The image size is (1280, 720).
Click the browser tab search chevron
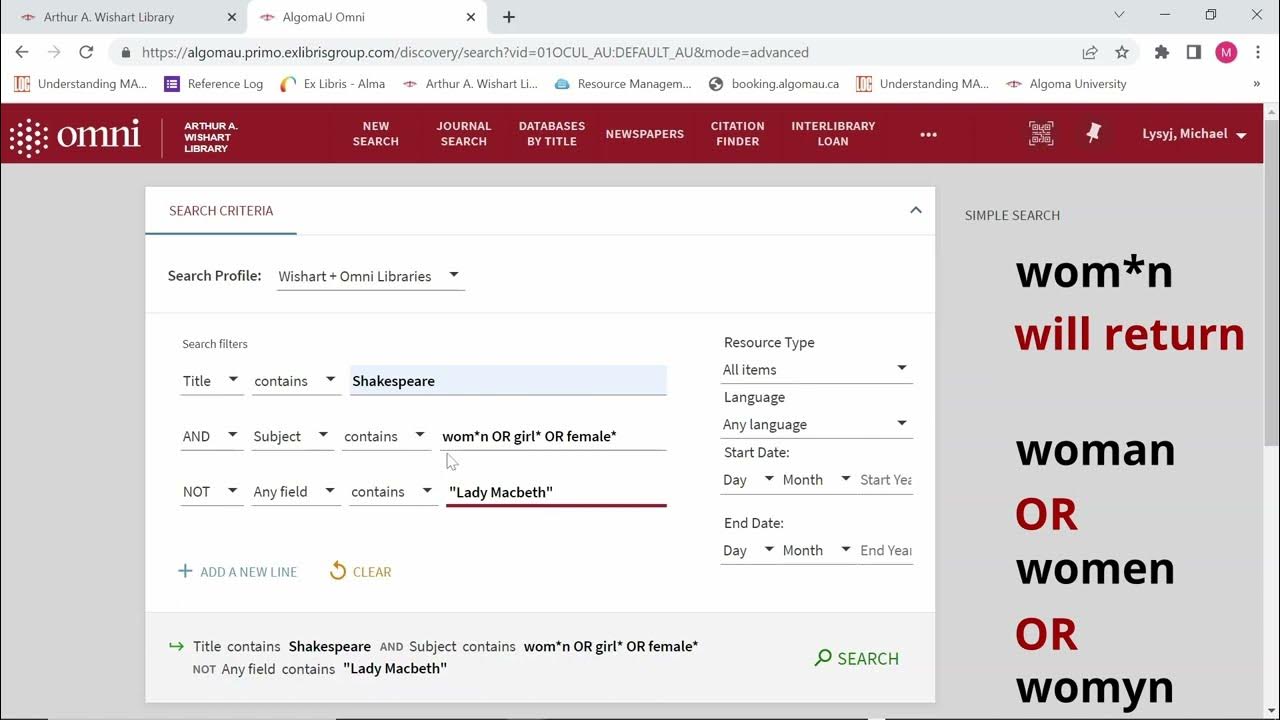(x=1119, y=15)
